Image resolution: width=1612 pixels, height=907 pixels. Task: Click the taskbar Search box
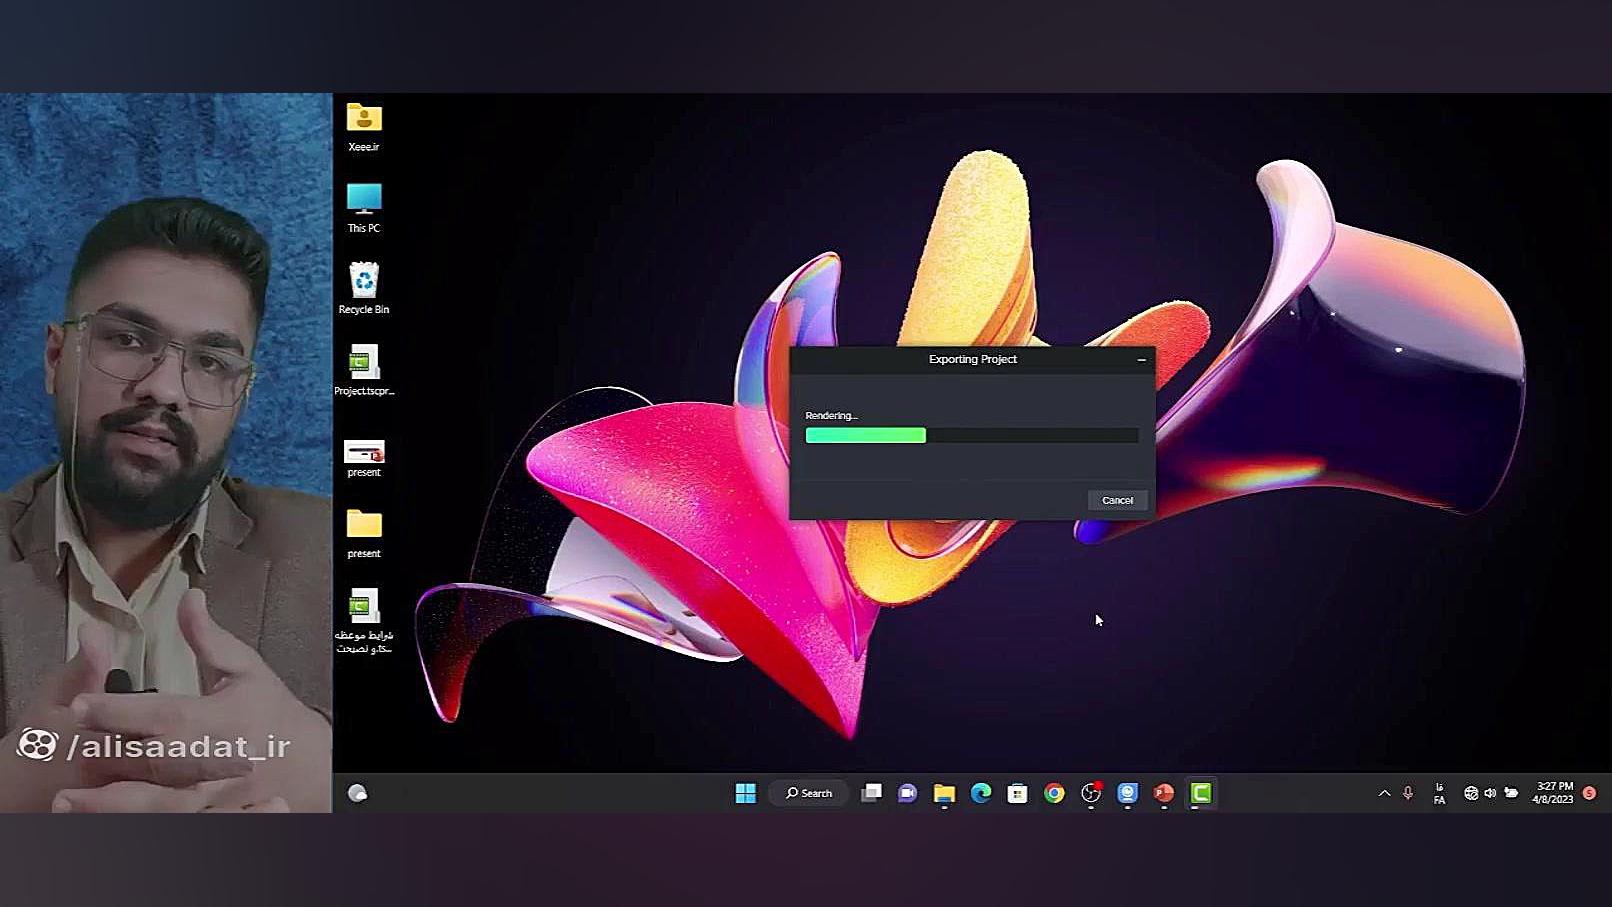(809, 793)
